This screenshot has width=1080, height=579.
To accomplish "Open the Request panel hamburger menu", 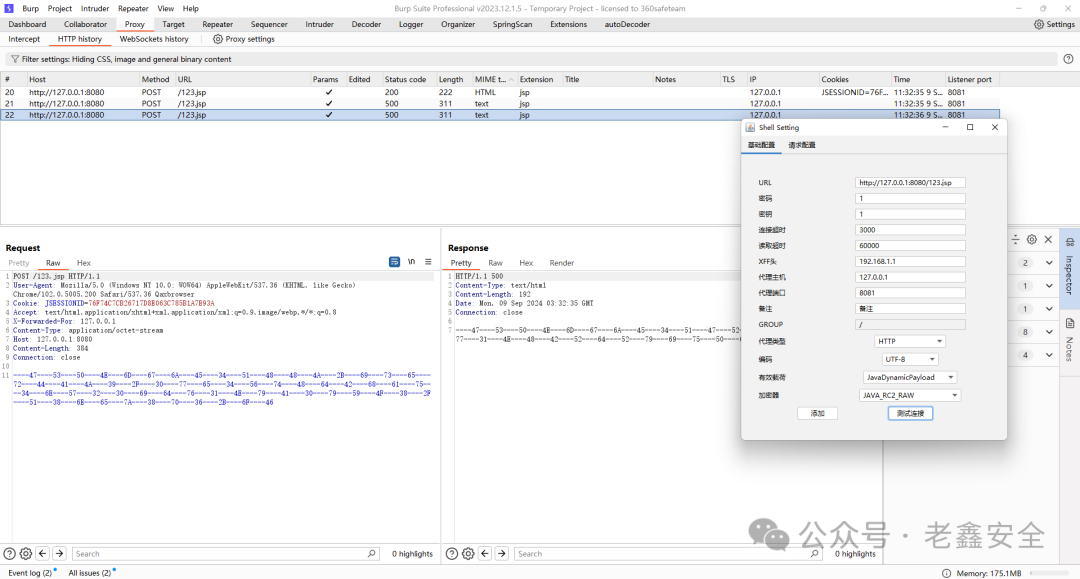I will coord(428,262).
